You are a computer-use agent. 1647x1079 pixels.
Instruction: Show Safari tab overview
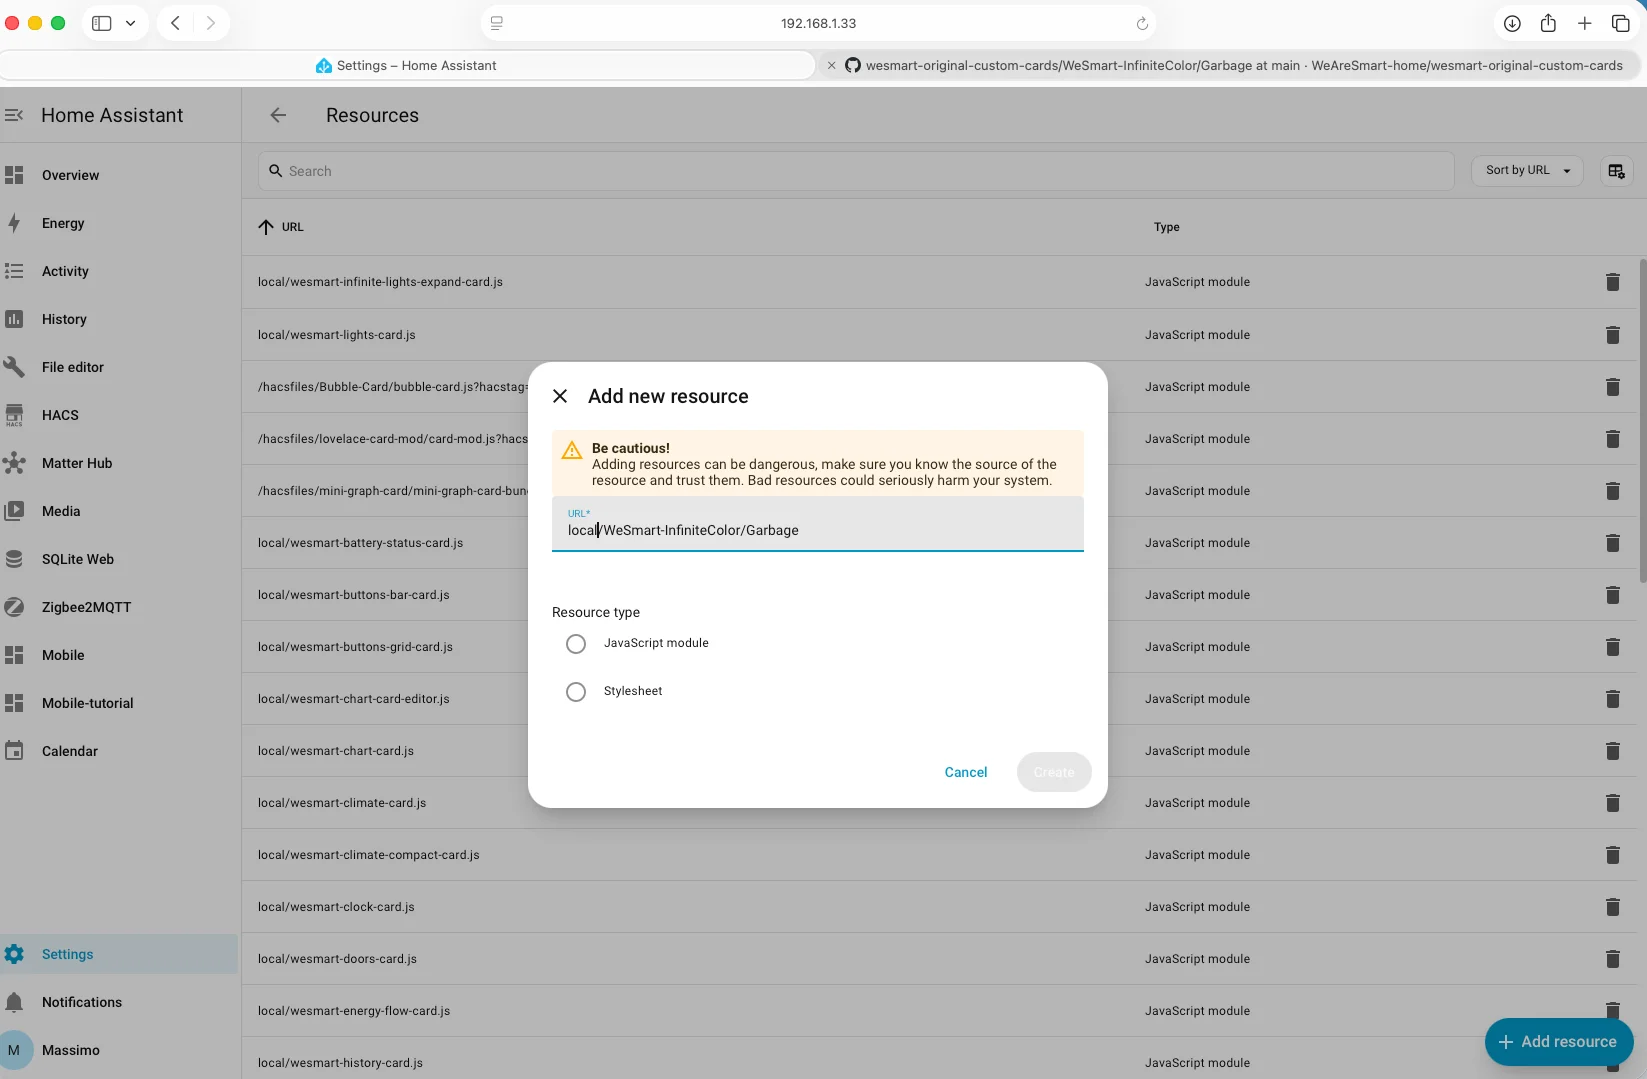[x=1621, y=23]
